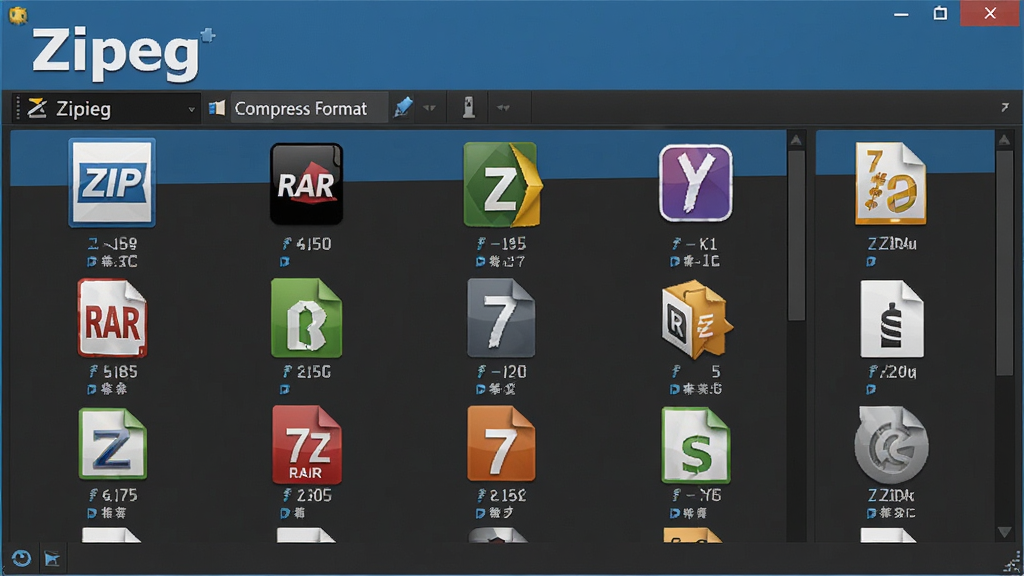Image resolution: width=1024 pixels, height=576 pixels.
Task: Select the orange 7 document icon
Action: [x=501, y=443]
